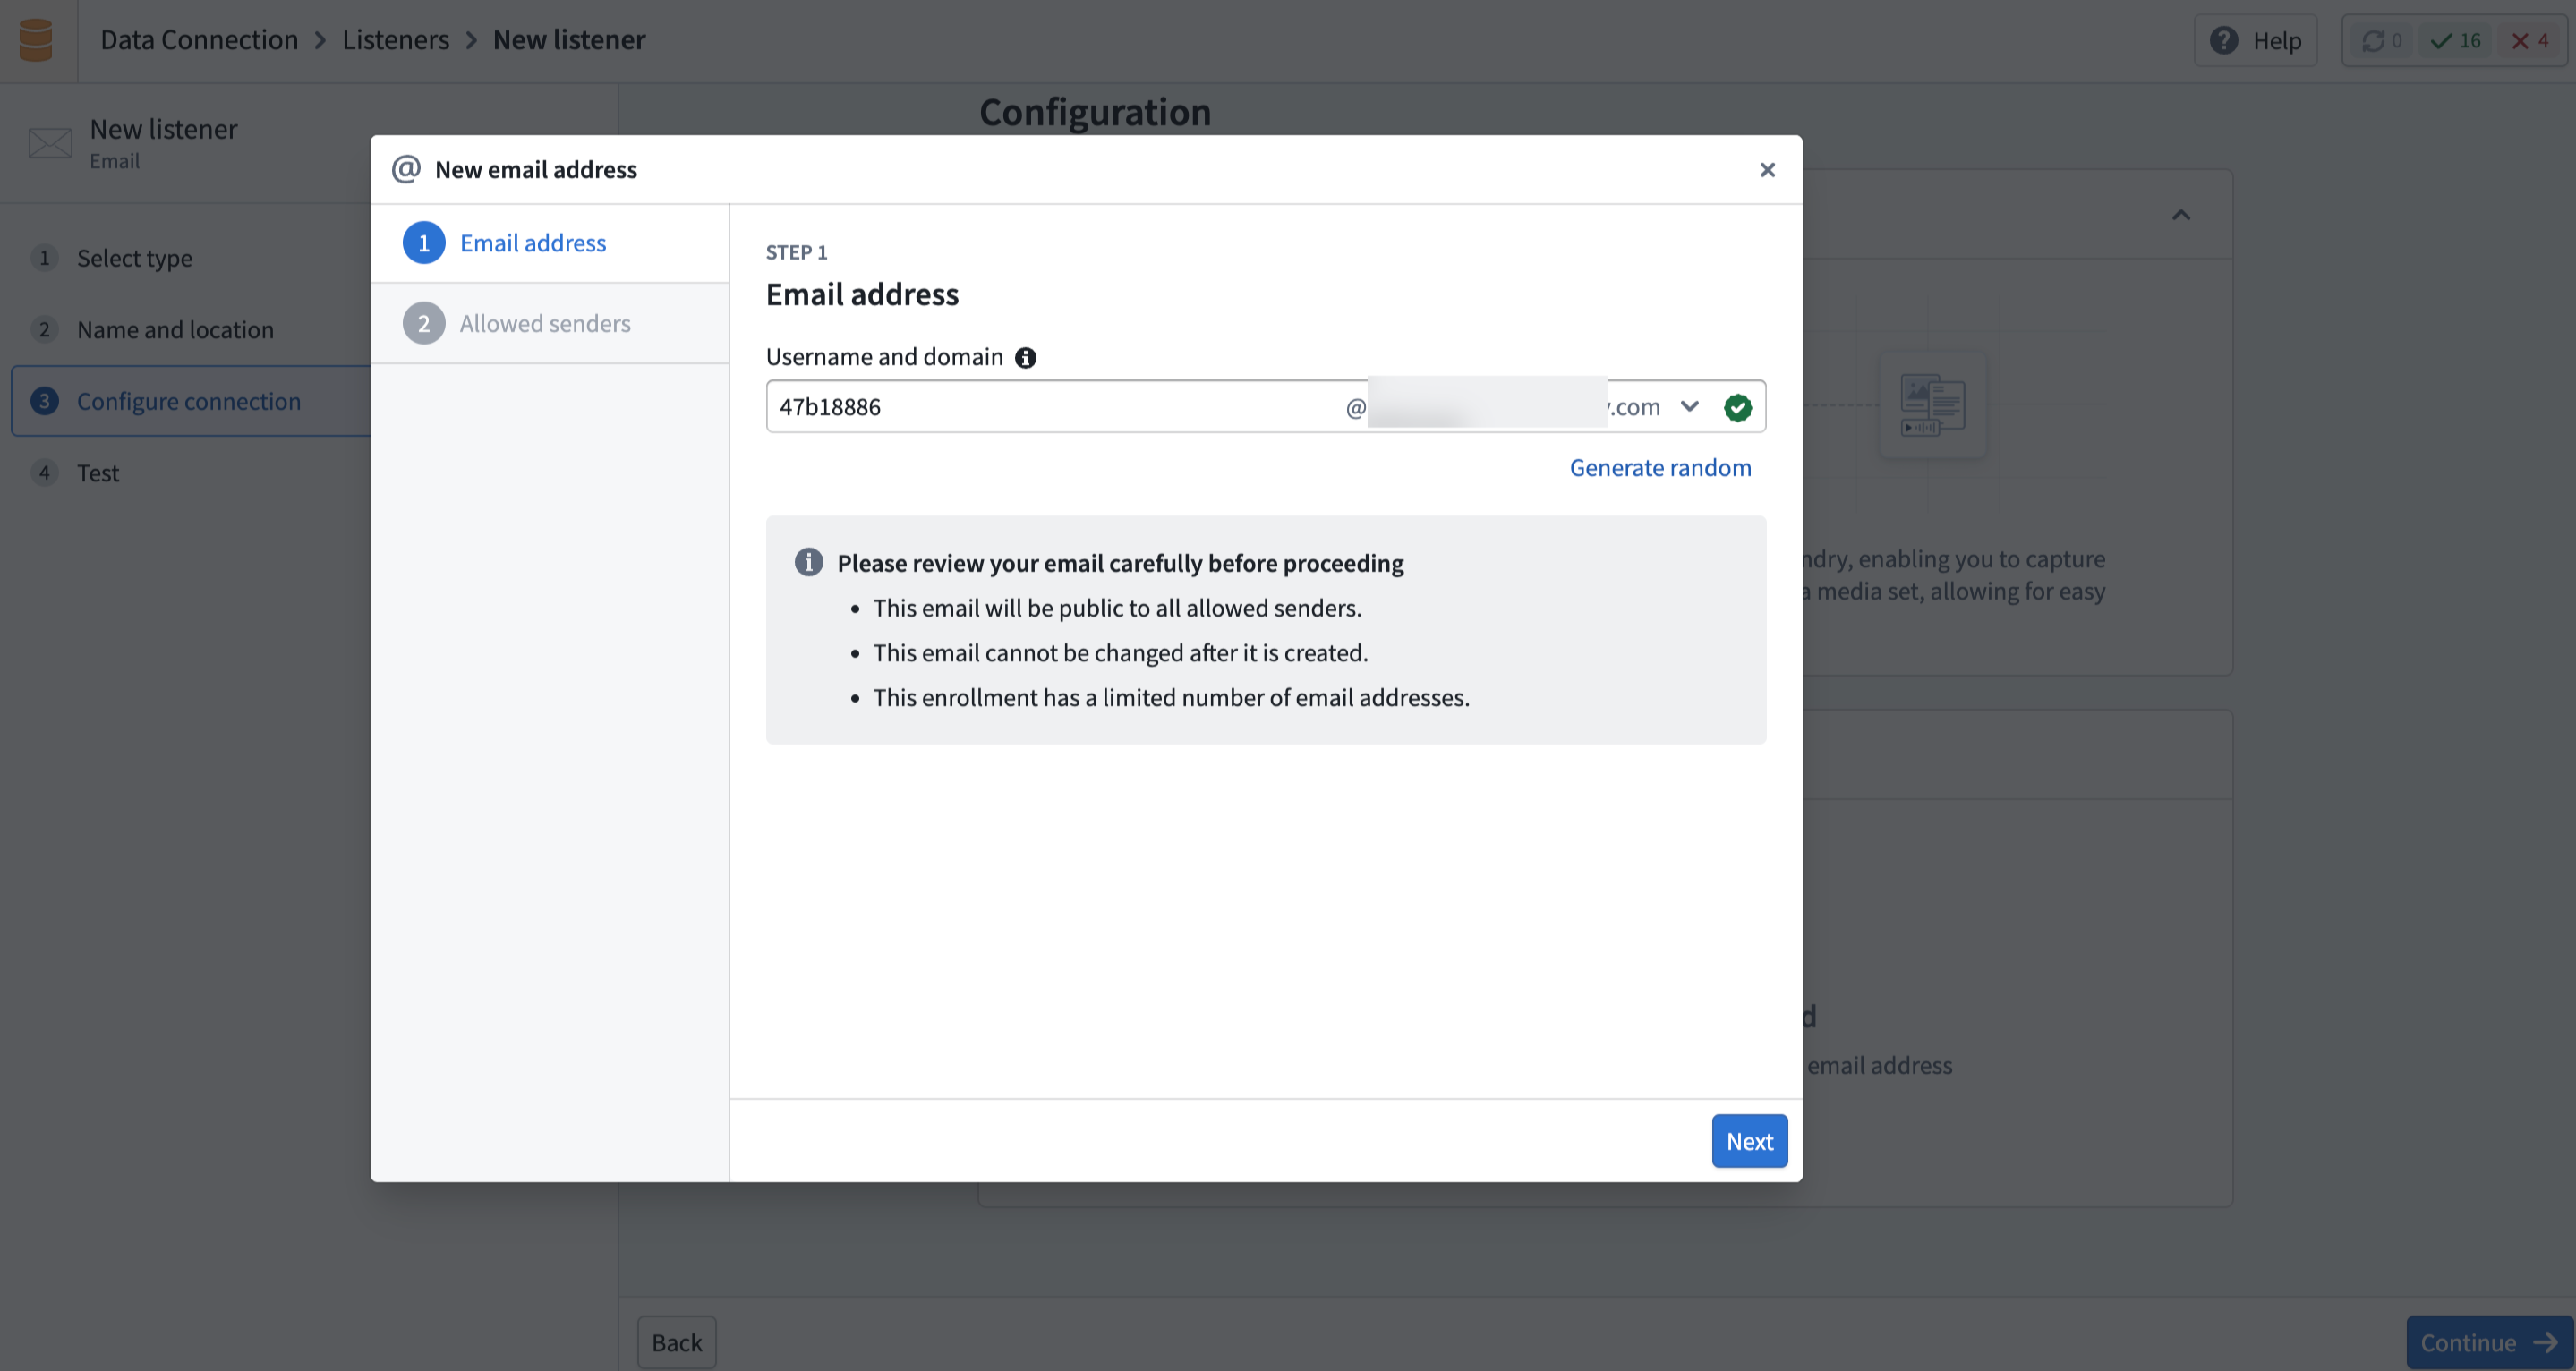Click the Generate random link
This screenshot has width=2576, height=1371.
(1660, 467)
